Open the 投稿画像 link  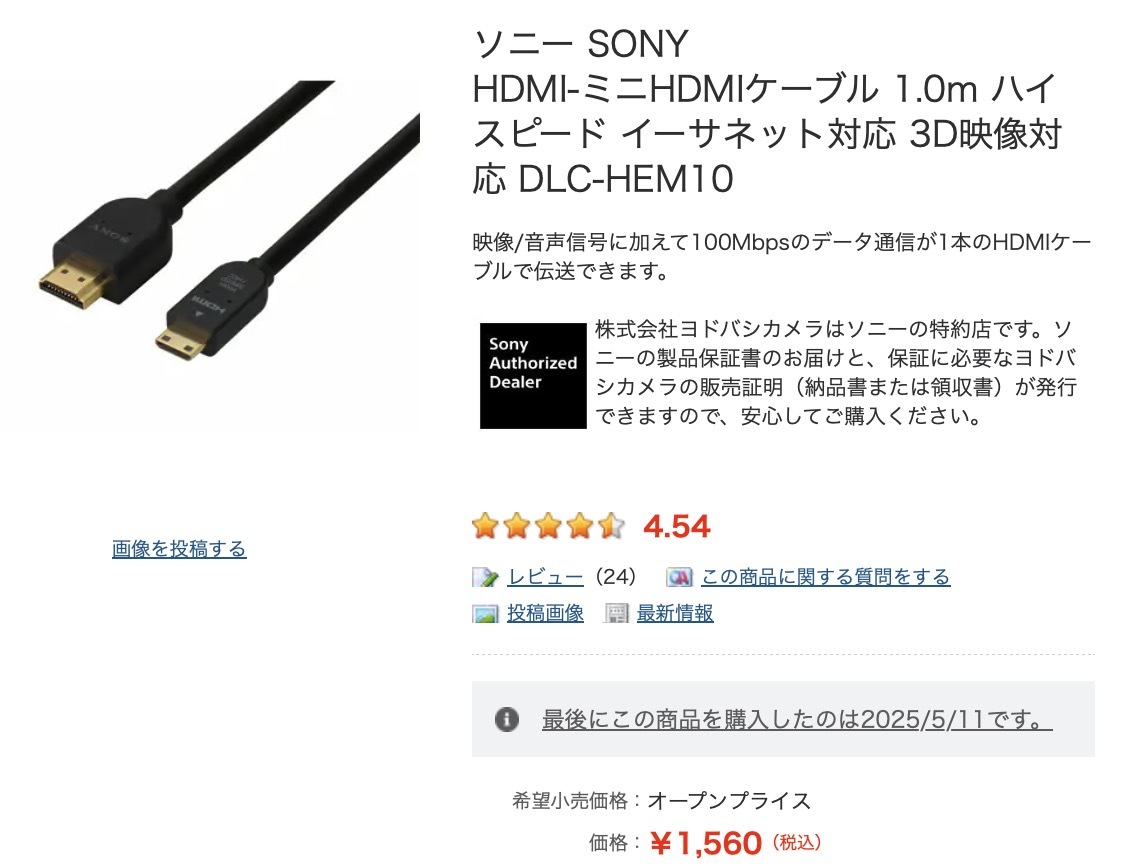point(546,613)
